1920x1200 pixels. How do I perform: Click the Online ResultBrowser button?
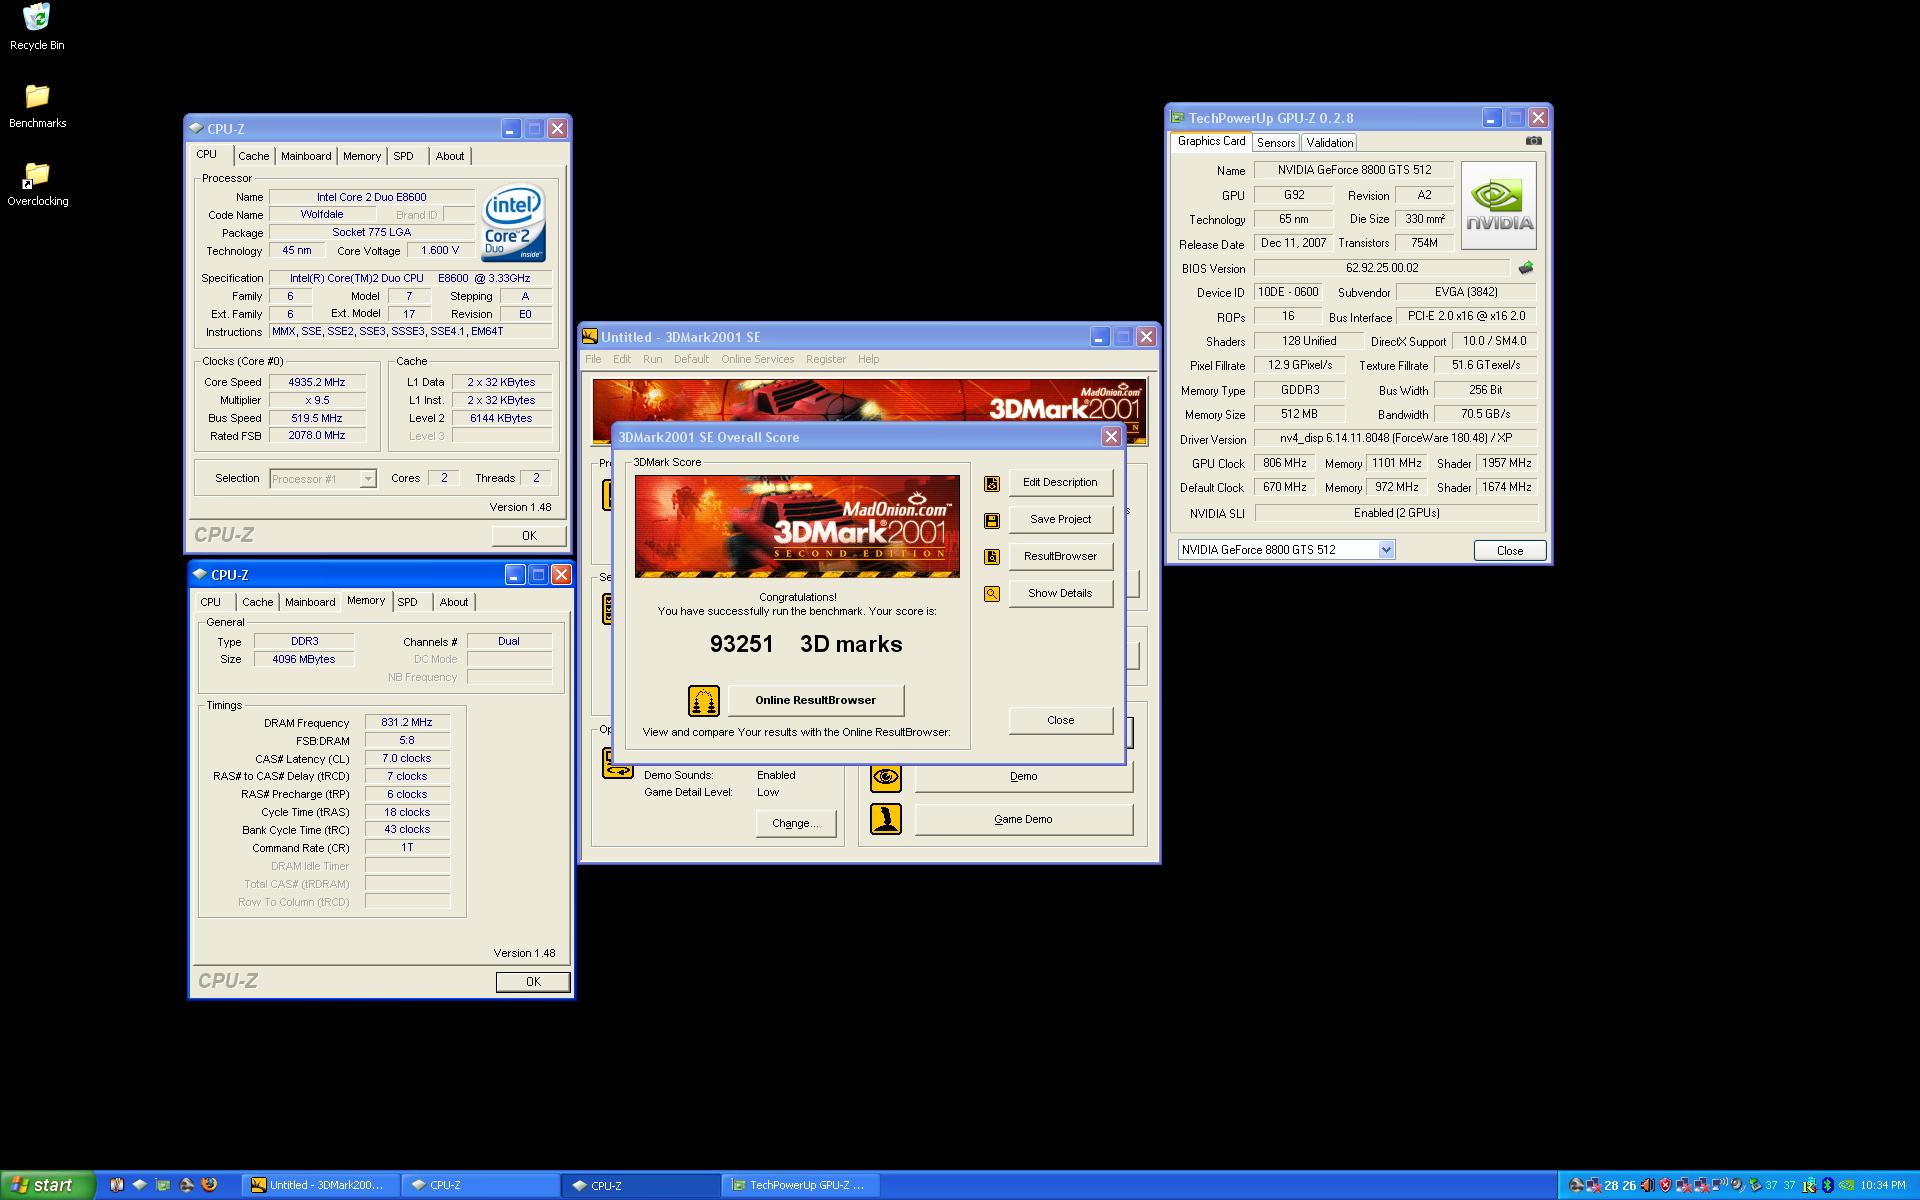coord(815,700)
